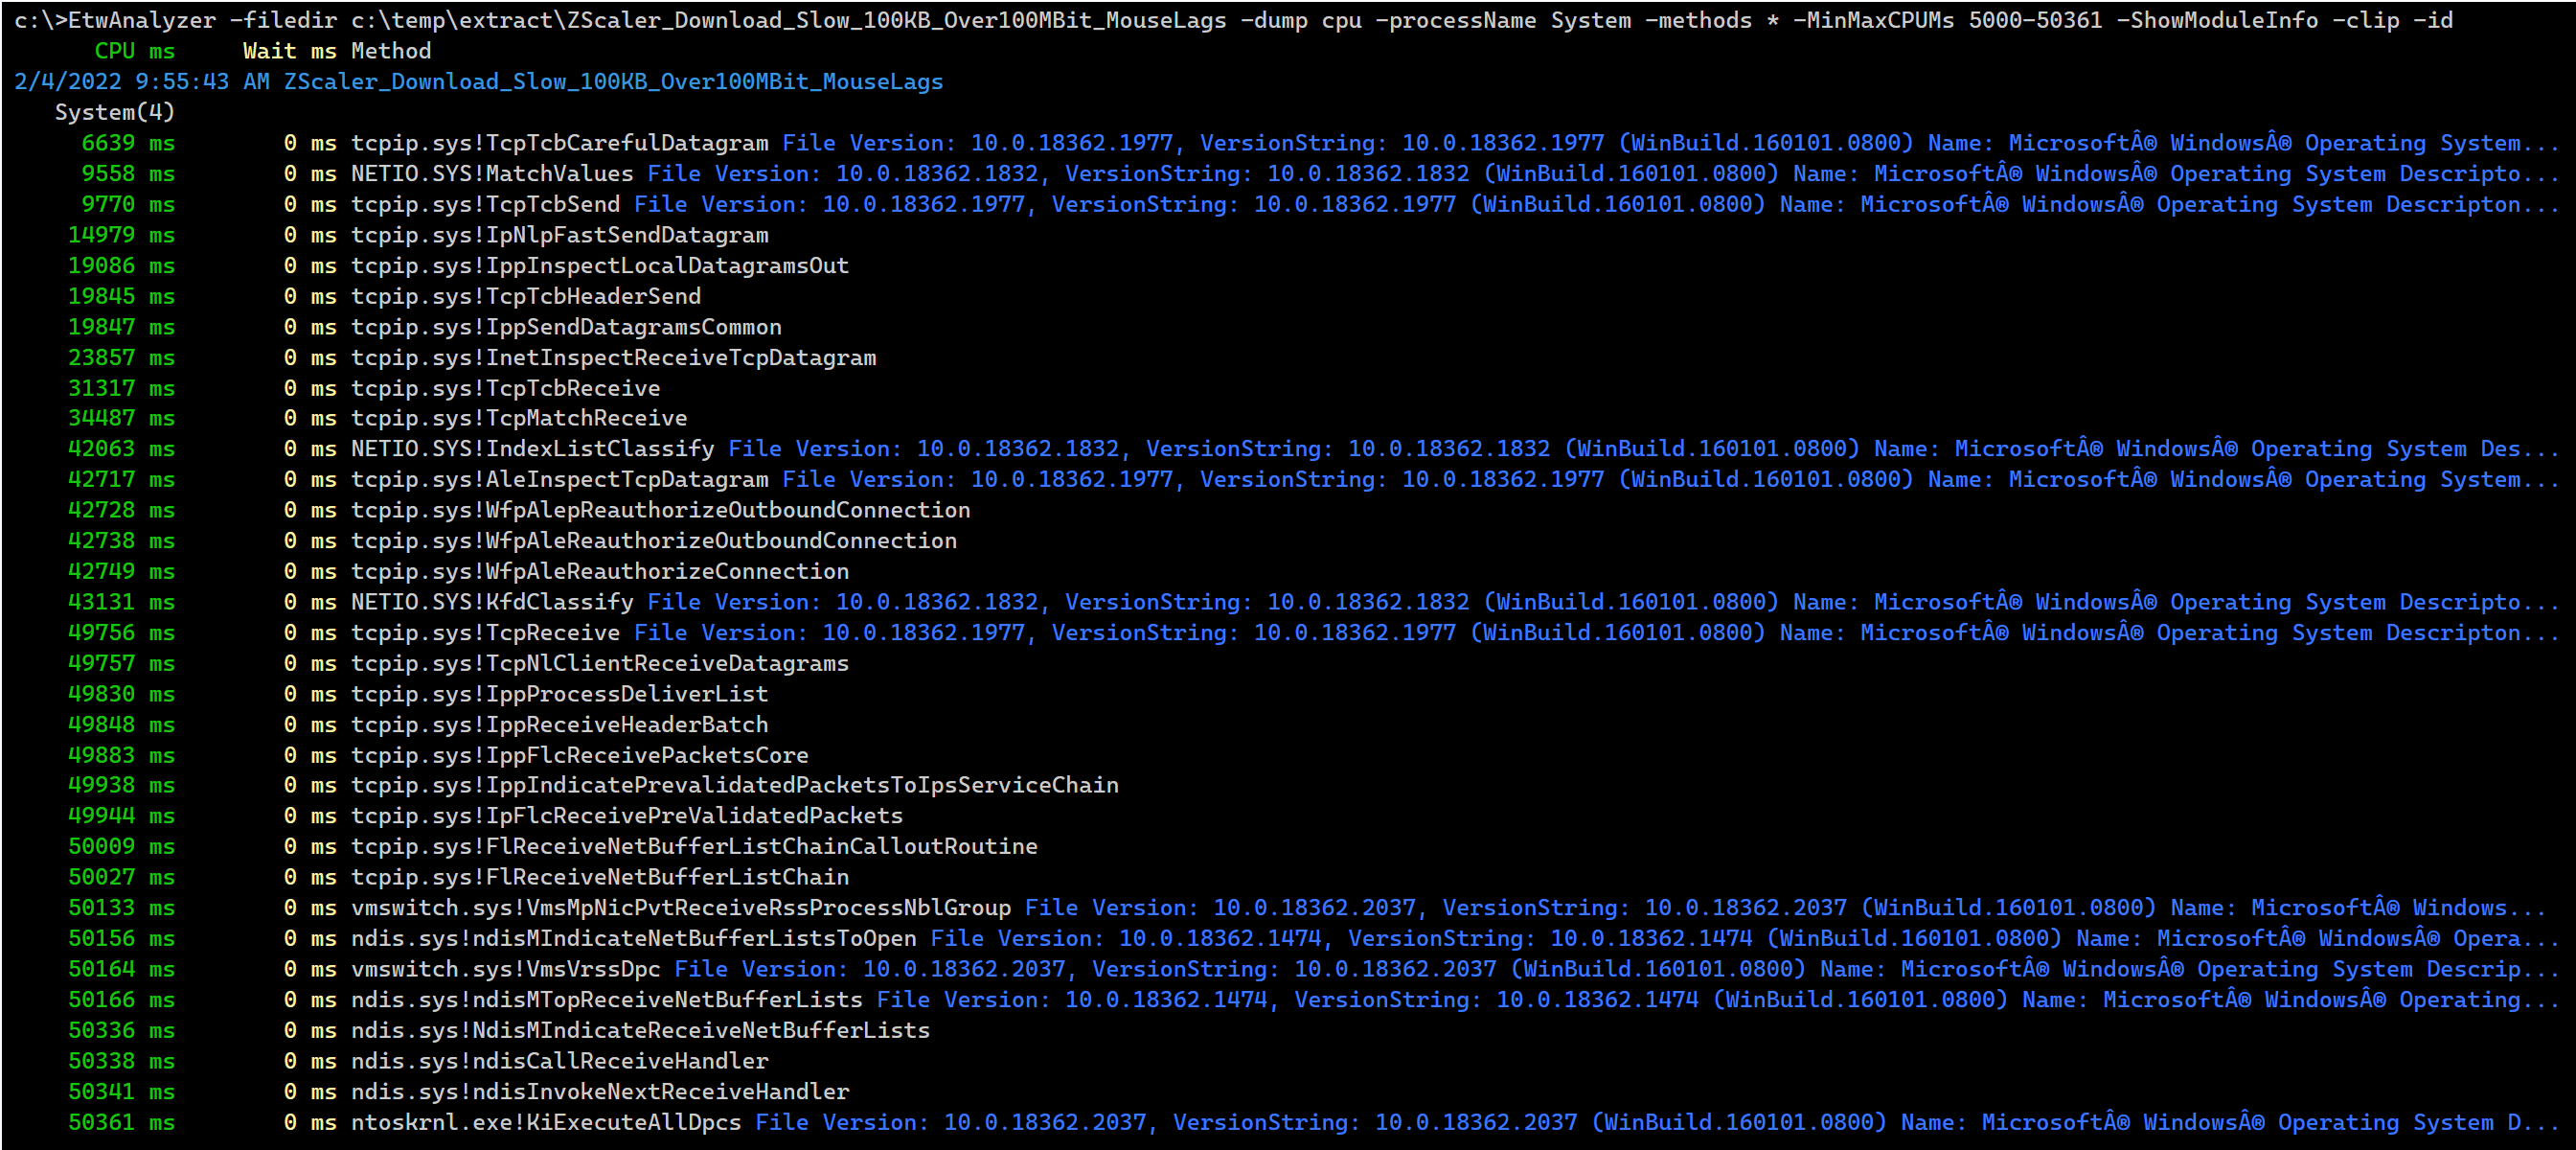
Task: Click ndis.sys!ndisCallReceiveHandler method entry
Action: click(x=559, y=1061)
